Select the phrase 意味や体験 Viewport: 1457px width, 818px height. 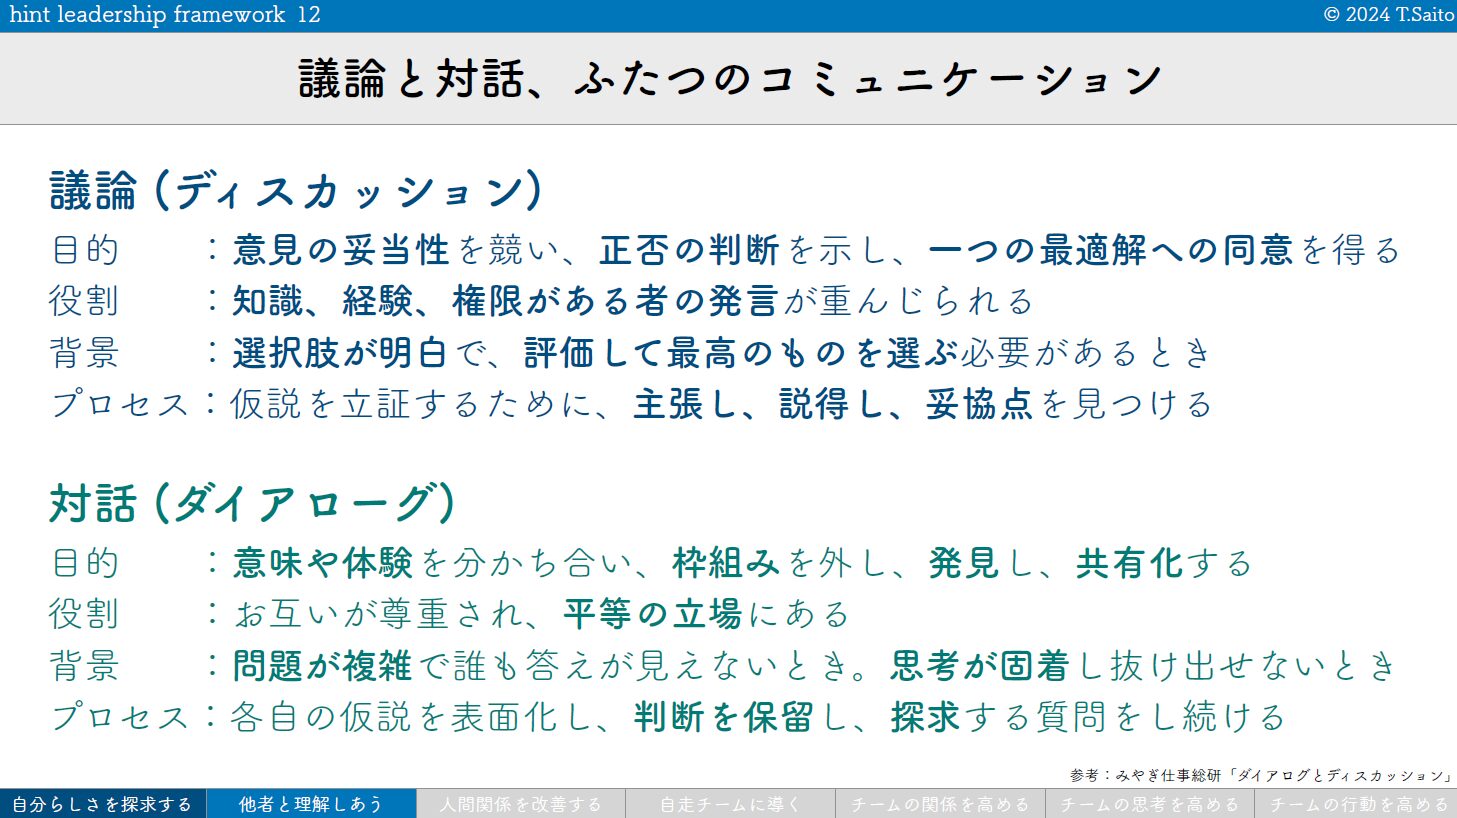(x=323, y=563)
